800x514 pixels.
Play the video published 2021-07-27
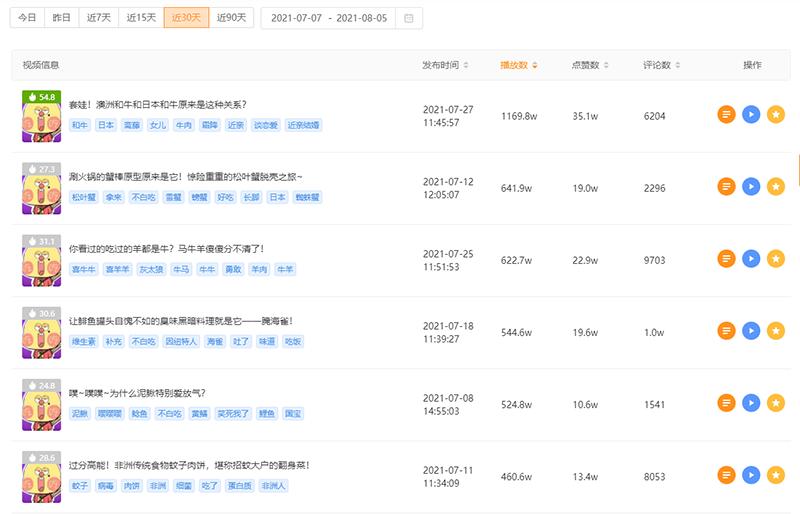751,115
